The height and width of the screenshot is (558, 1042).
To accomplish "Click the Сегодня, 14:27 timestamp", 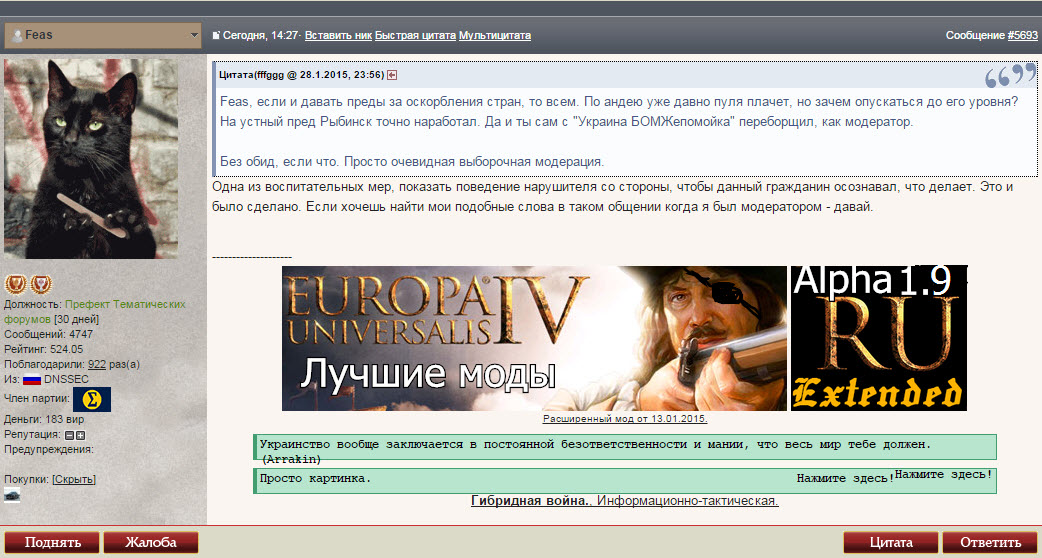I will coord(260,35).
